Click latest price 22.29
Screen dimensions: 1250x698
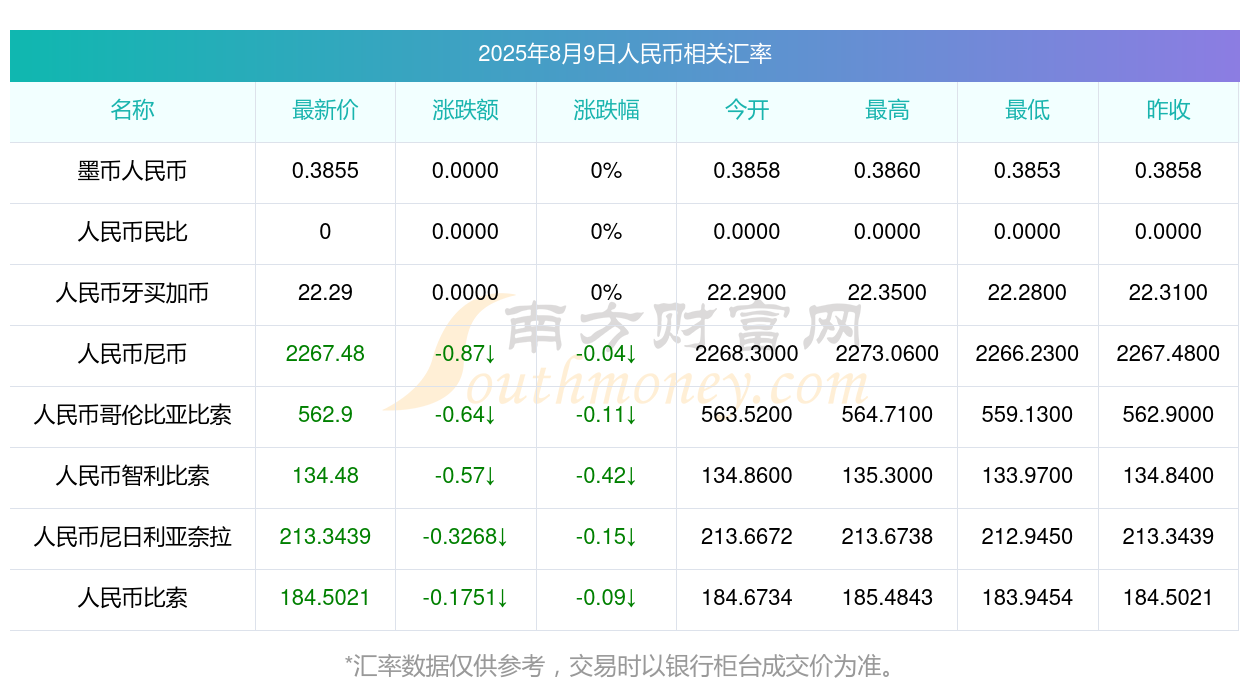pos(325,293)
